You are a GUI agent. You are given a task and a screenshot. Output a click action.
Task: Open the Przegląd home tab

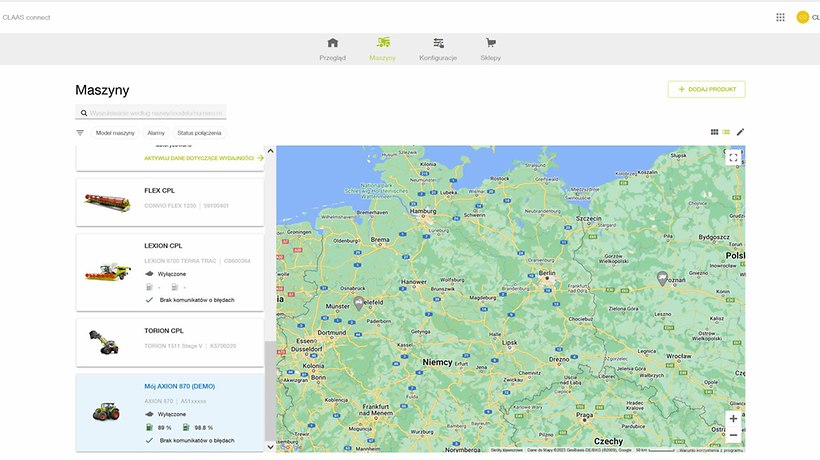click(x=333, y=49)
